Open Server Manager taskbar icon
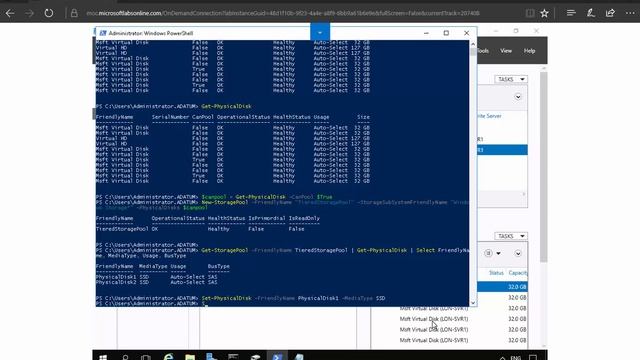Image resolution: width=640 pixels, height=360 pixels. click(x=211, y=357)
